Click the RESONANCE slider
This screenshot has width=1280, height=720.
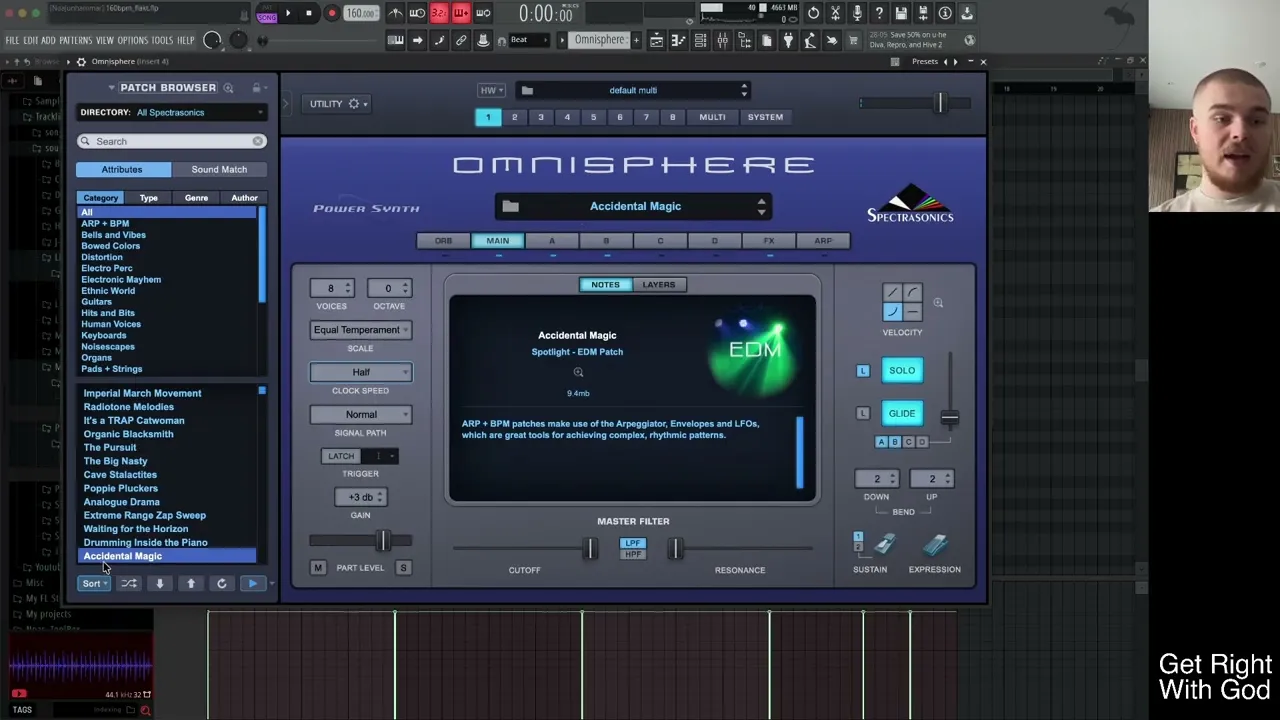tap(739, 548)
